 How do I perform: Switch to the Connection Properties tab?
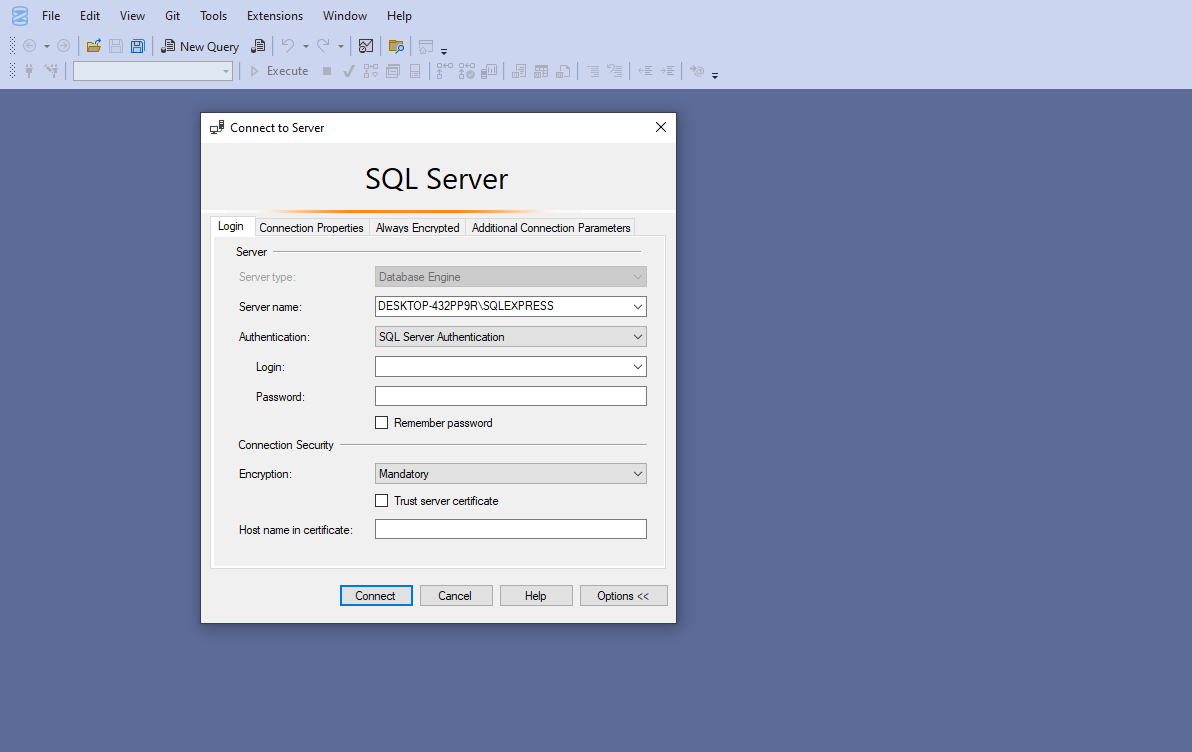[x=311, y=228]
